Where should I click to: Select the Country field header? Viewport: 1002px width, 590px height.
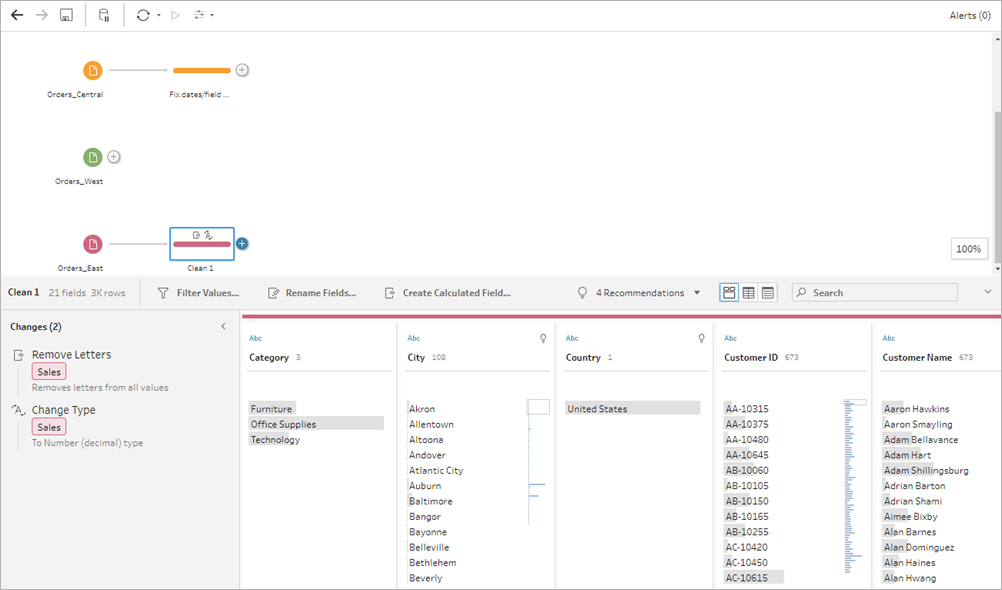583,358
